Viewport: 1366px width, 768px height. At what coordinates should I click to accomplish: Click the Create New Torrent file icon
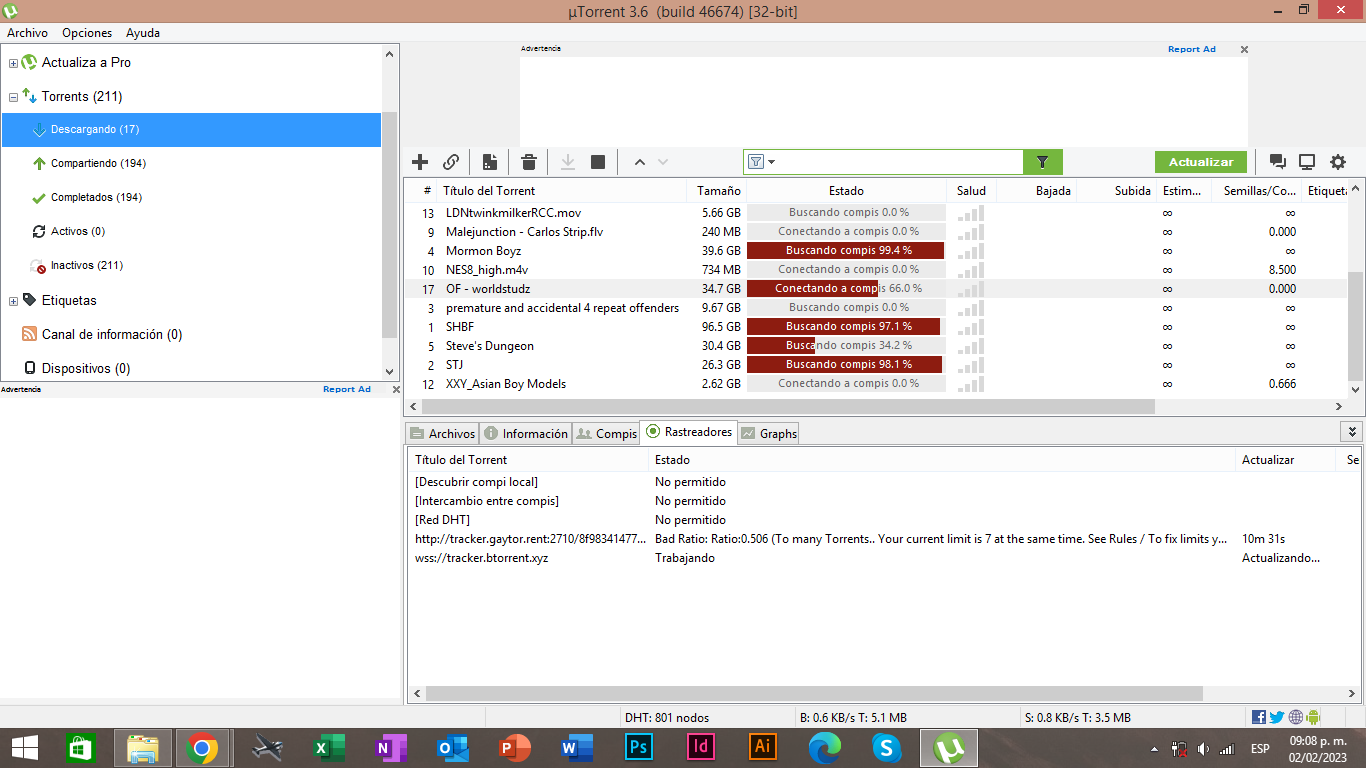tap(490, 162)
